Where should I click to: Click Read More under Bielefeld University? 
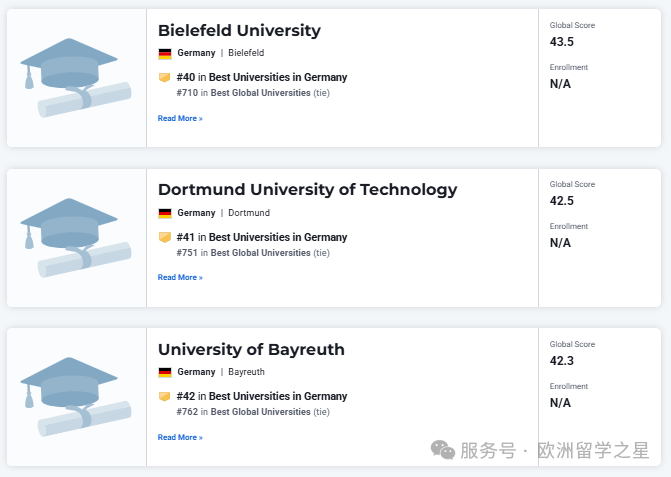[180, 119]
